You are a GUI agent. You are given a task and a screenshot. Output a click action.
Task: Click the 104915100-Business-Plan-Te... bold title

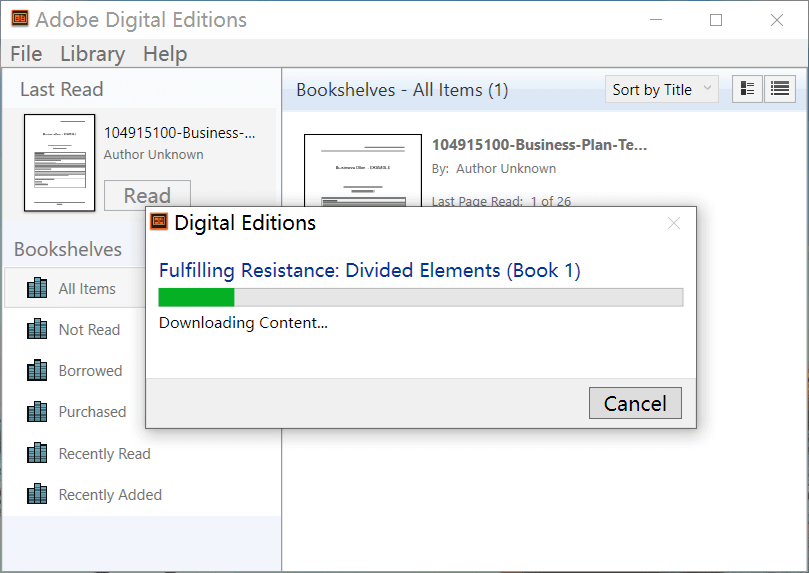pos(539,144)
